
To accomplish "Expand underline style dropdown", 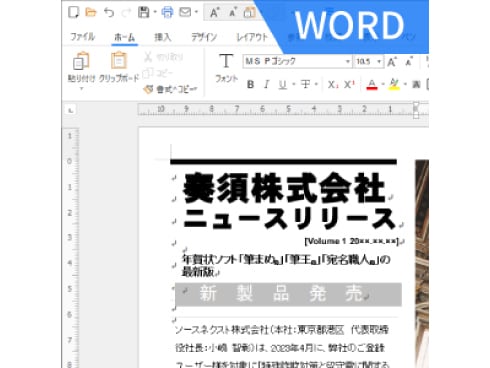I will coord(294,85).
